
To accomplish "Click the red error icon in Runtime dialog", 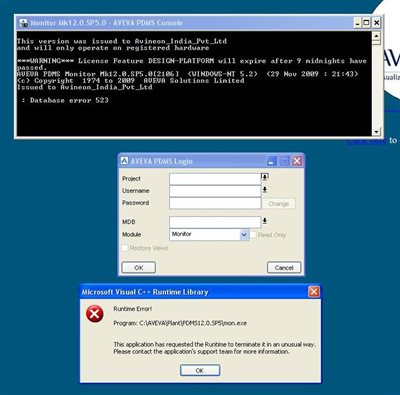I will [95, 314].
